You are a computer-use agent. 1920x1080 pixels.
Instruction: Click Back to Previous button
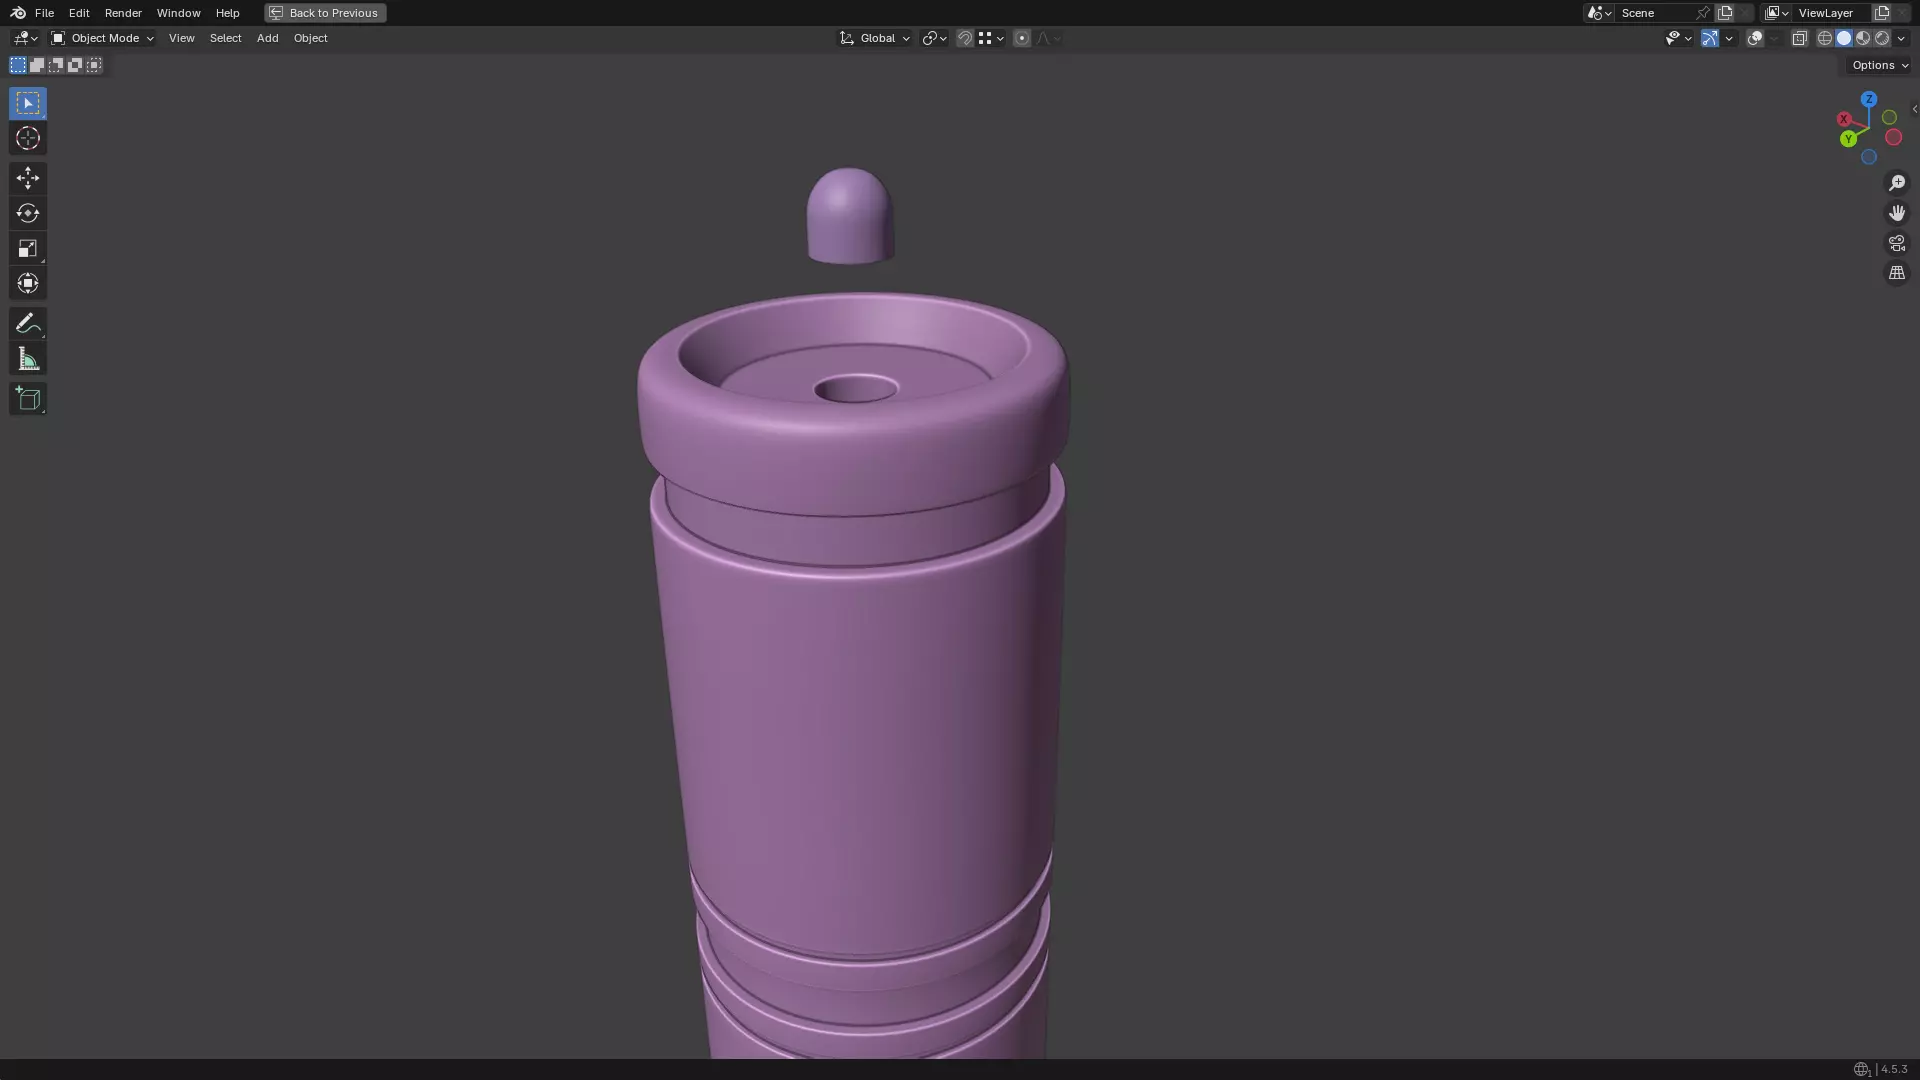pos(325,13)
